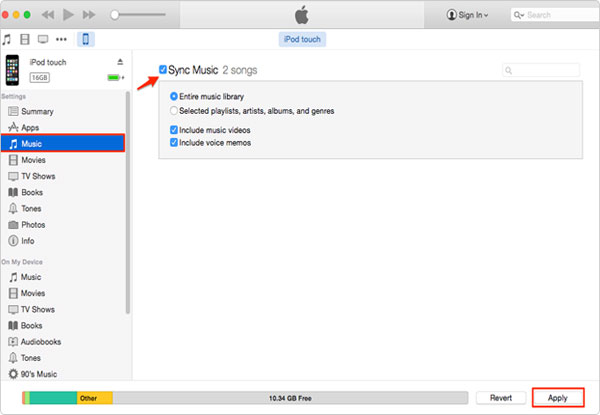Click the battery status indicator
The width and height of the screenshot is (600, 415).
pos(116,78)
